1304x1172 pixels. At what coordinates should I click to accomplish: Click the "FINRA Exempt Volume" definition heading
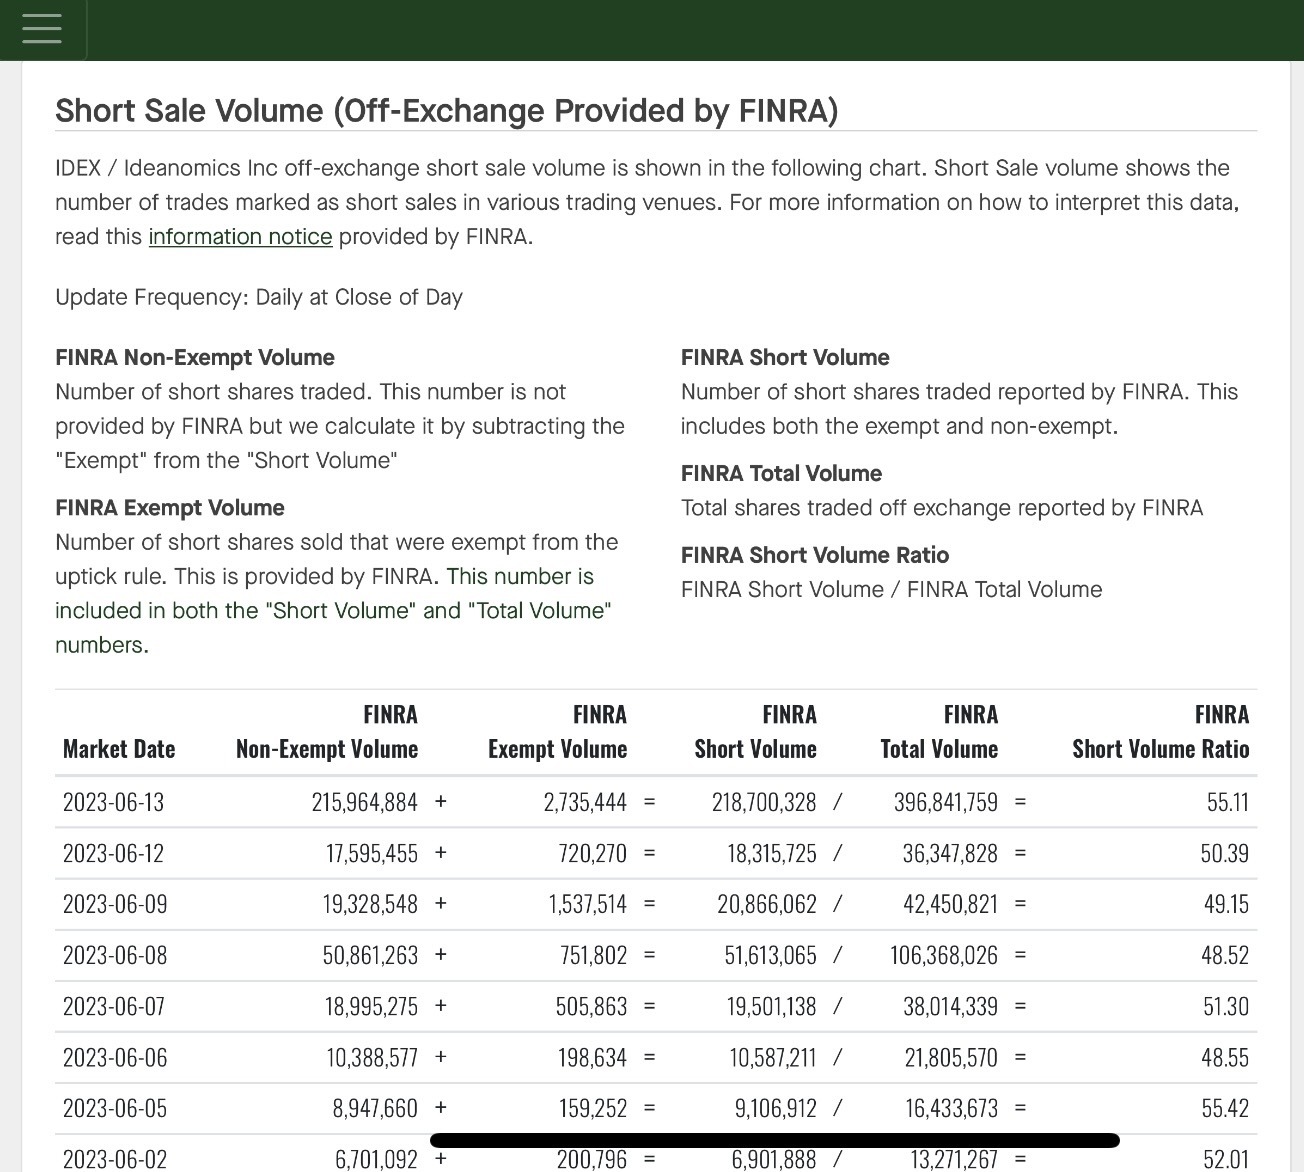pyautogui.click(x=170, y=508)
